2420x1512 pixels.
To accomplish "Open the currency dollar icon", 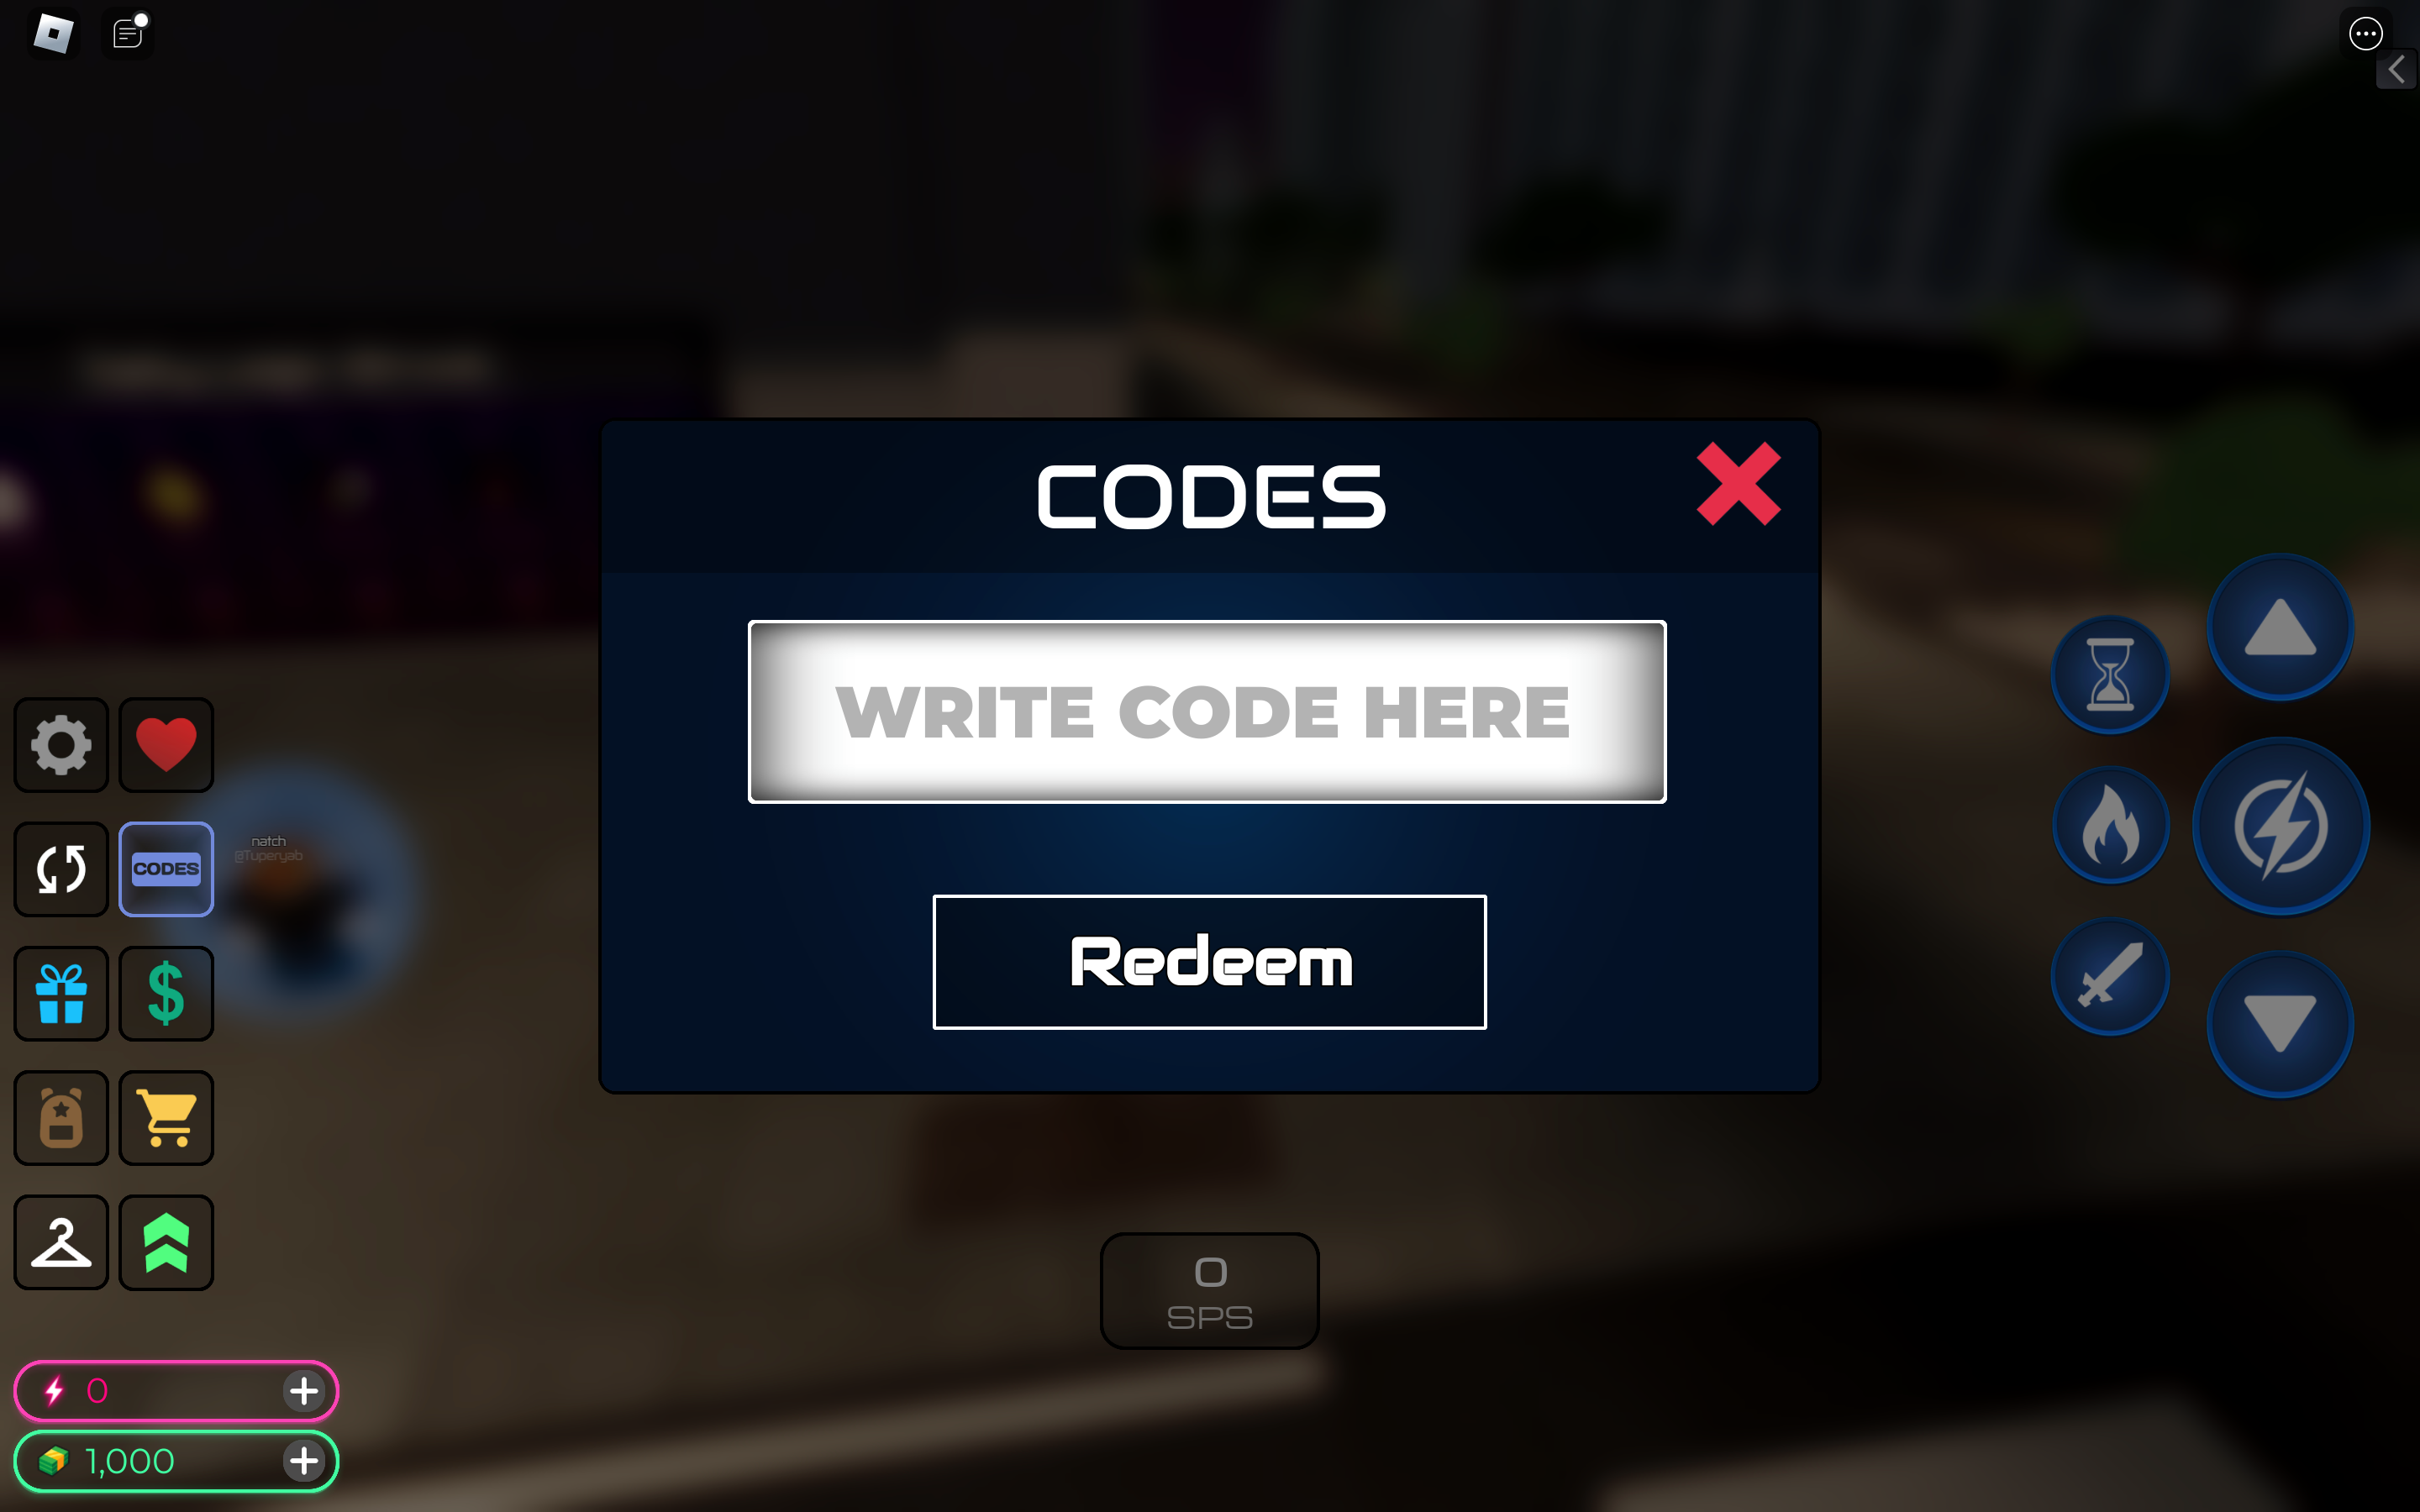I will 167,991.
